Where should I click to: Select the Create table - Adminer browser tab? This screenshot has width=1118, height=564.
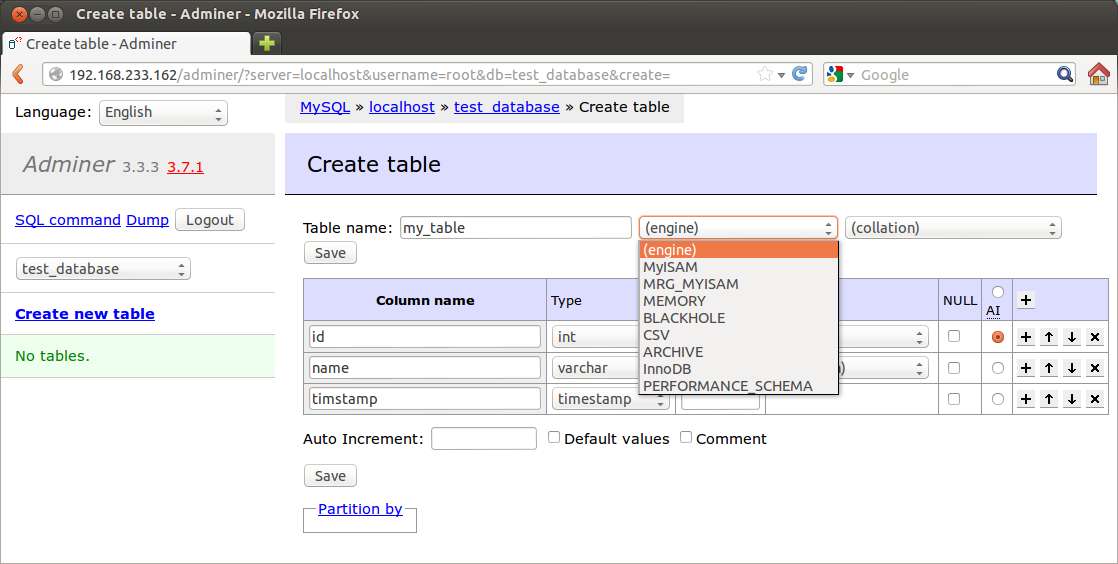(126, 43)
